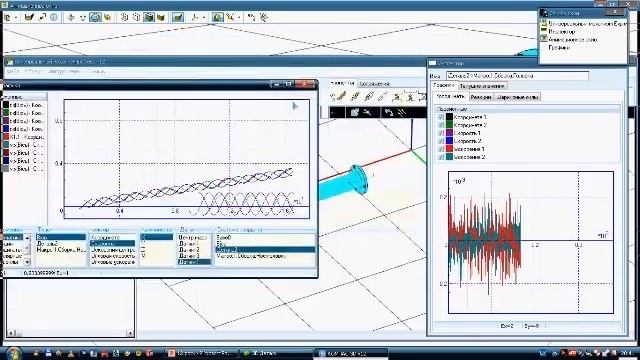The image size is (640, 360).
Task: Select Инспектор in the small window list
Action: 562,31
